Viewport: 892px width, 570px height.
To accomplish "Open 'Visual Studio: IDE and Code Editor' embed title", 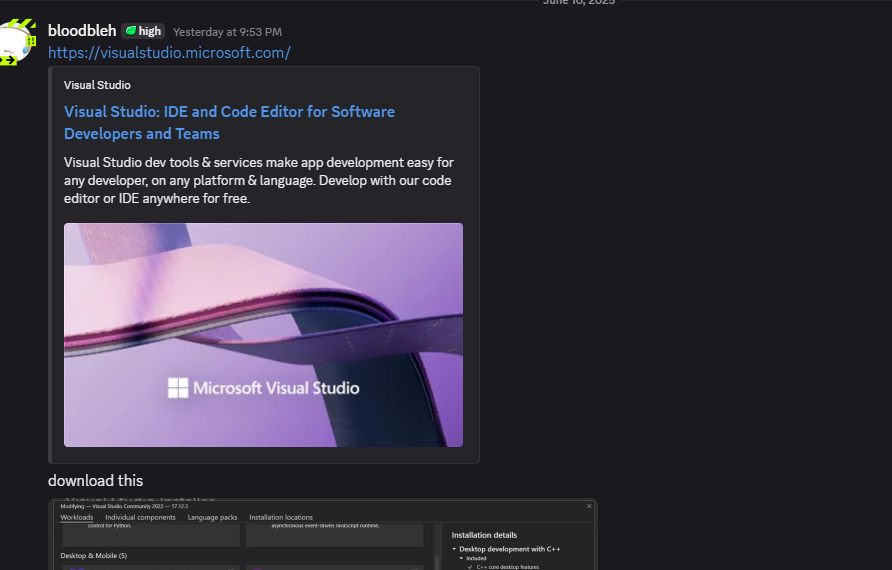I will point(229,122).
